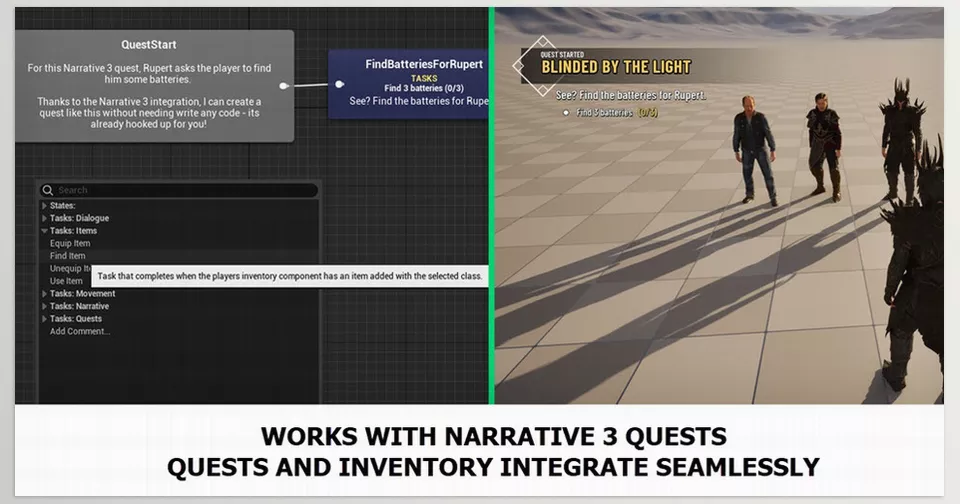Select the Unequip Item task

pyautogui.click(x=70, y=268)
